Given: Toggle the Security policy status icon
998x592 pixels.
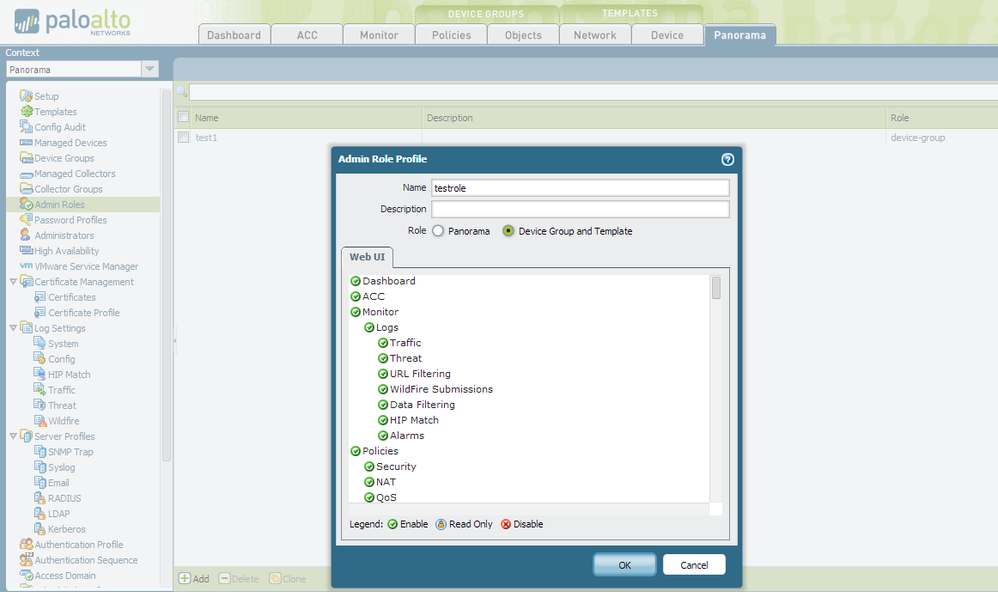Looking at the screenshot, I should coord(369,467).
